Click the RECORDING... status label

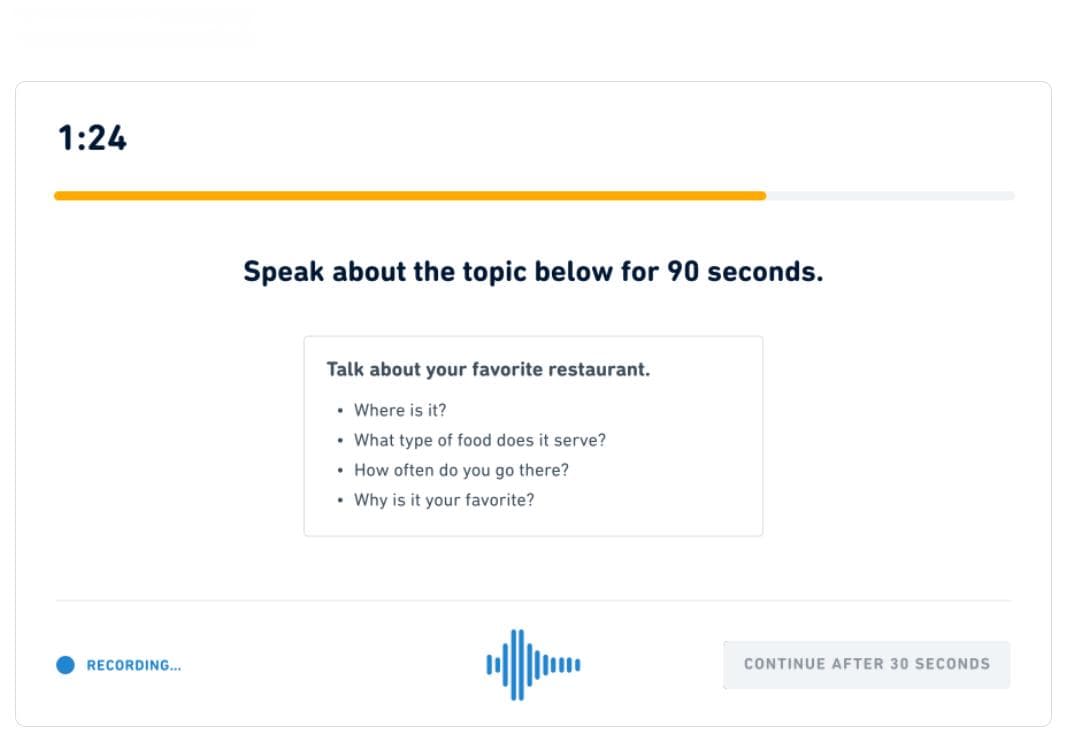pos(134,666)
